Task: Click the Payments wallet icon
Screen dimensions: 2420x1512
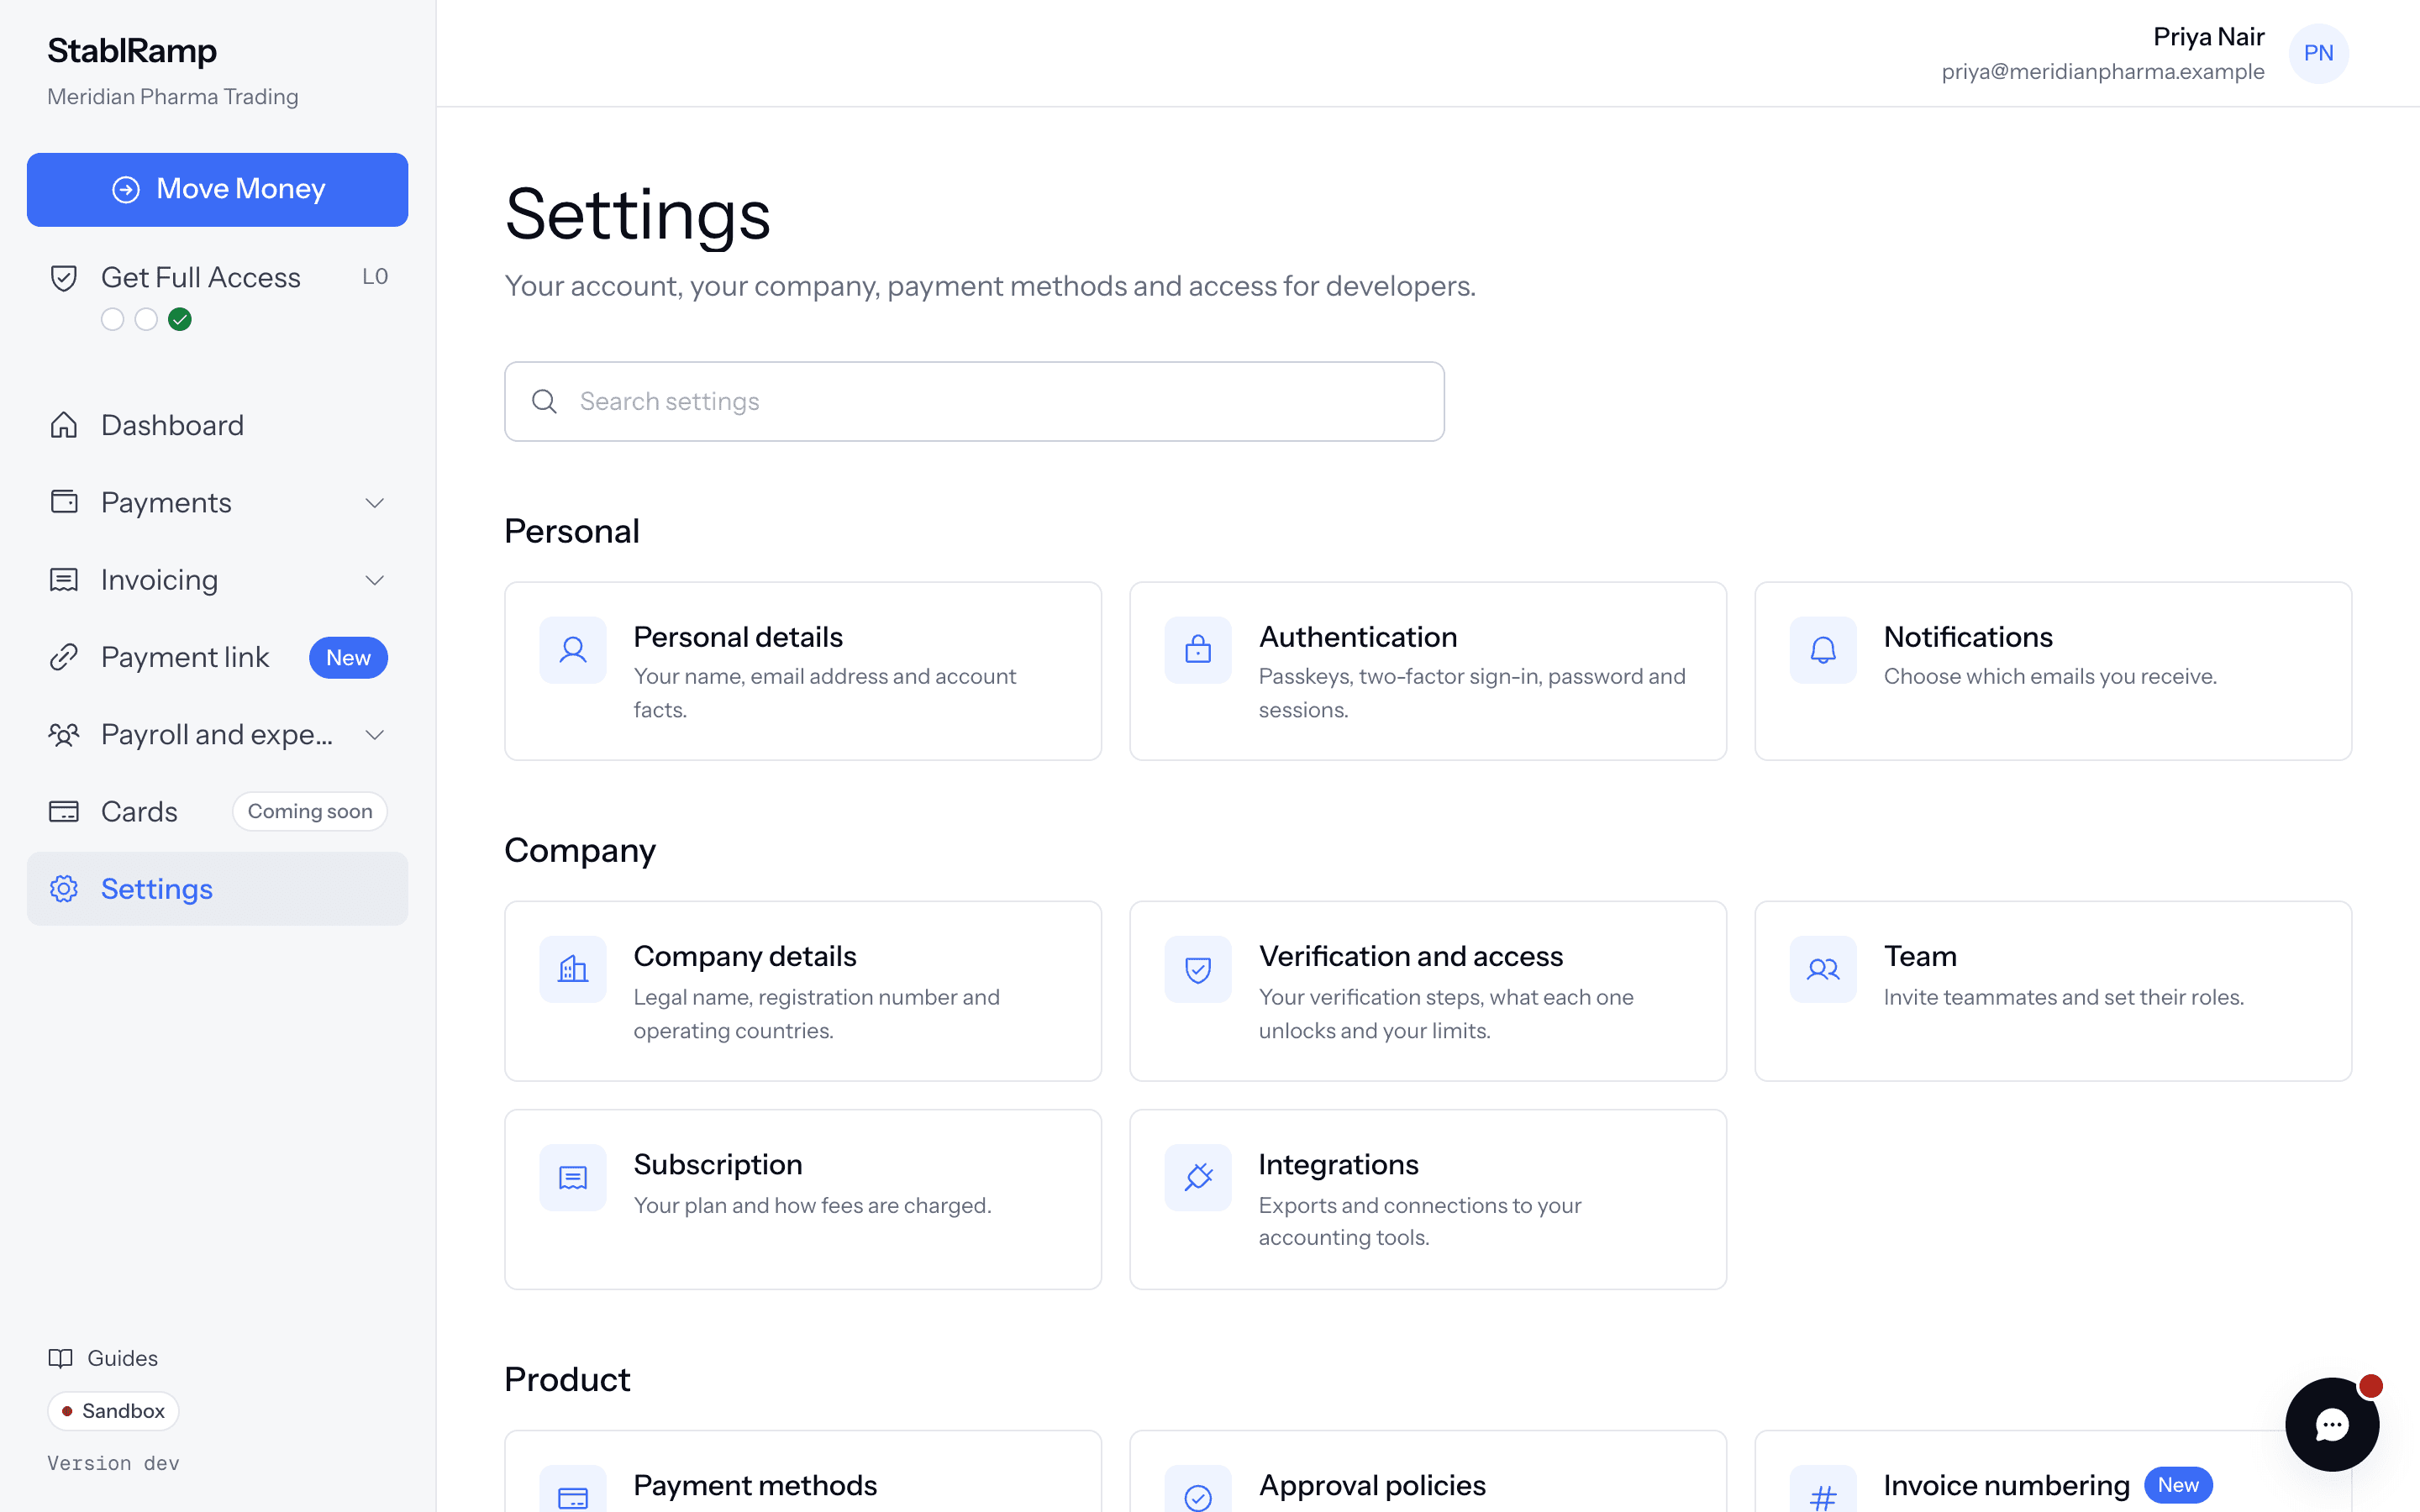Action: click(64, 502)
